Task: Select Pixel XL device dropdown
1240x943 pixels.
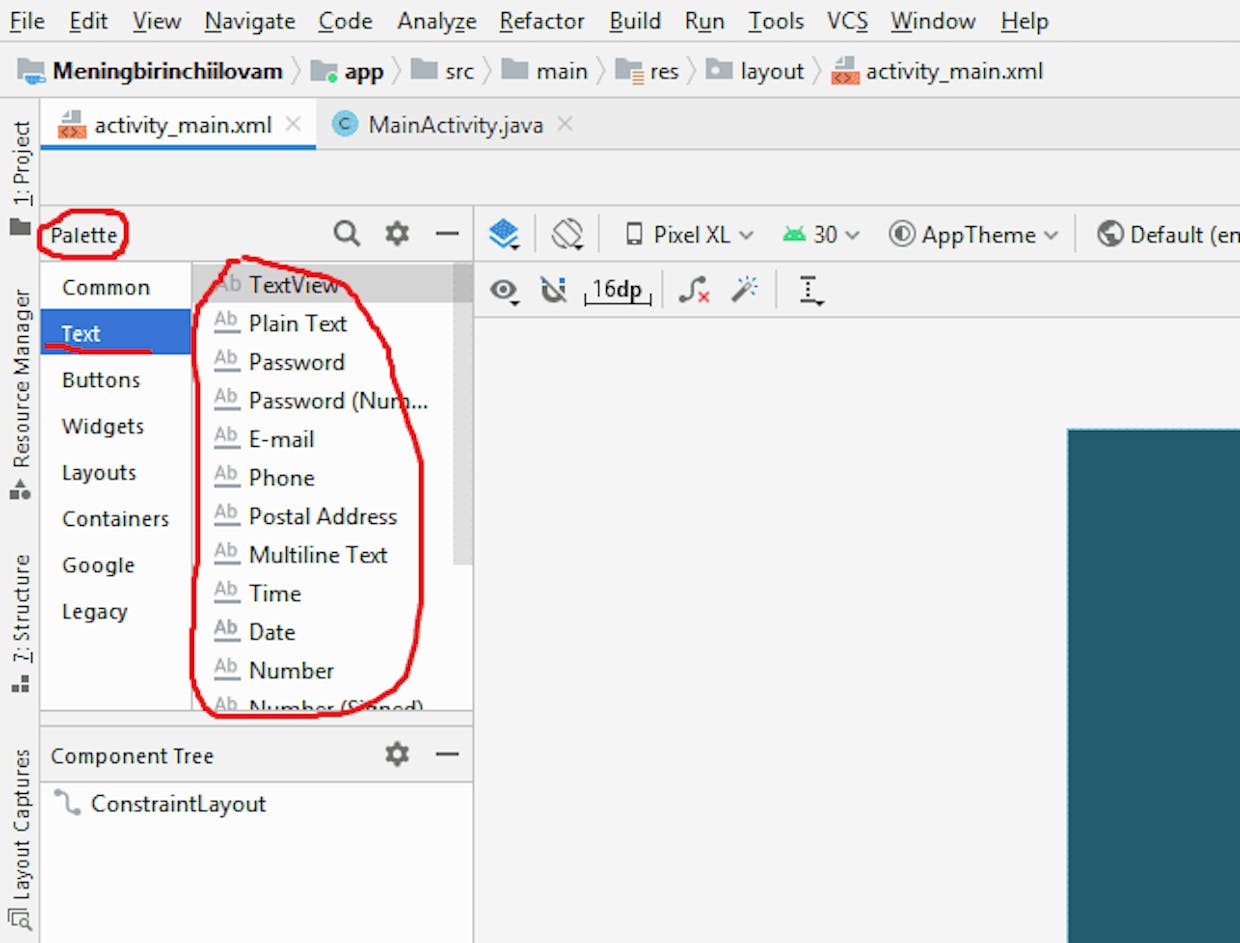Action: [x=689, y=235]
